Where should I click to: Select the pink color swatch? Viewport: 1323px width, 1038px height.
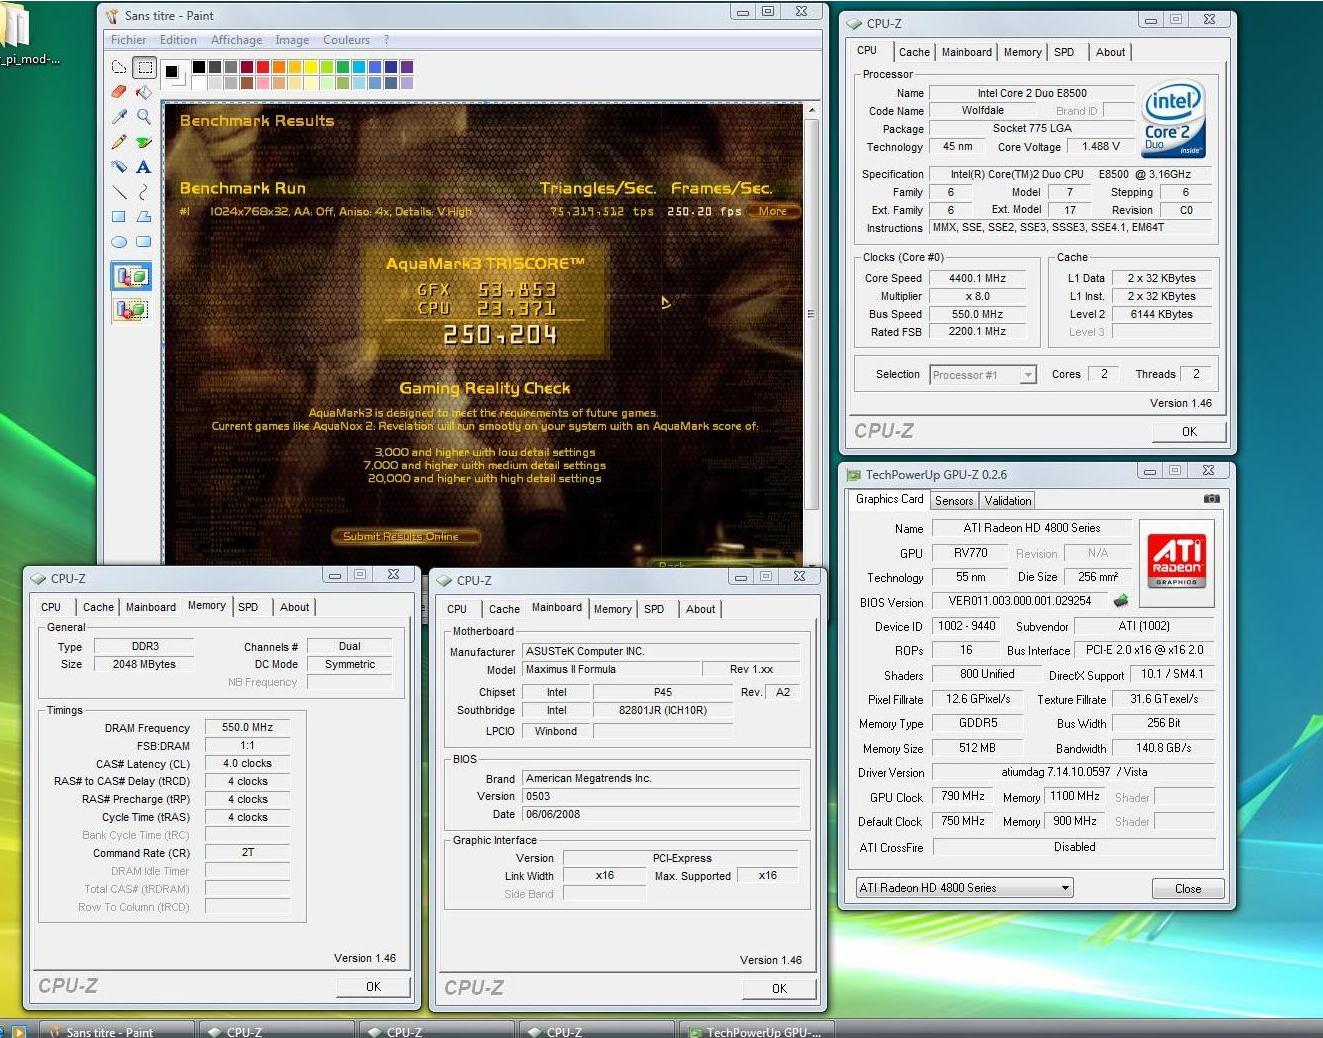263,82
